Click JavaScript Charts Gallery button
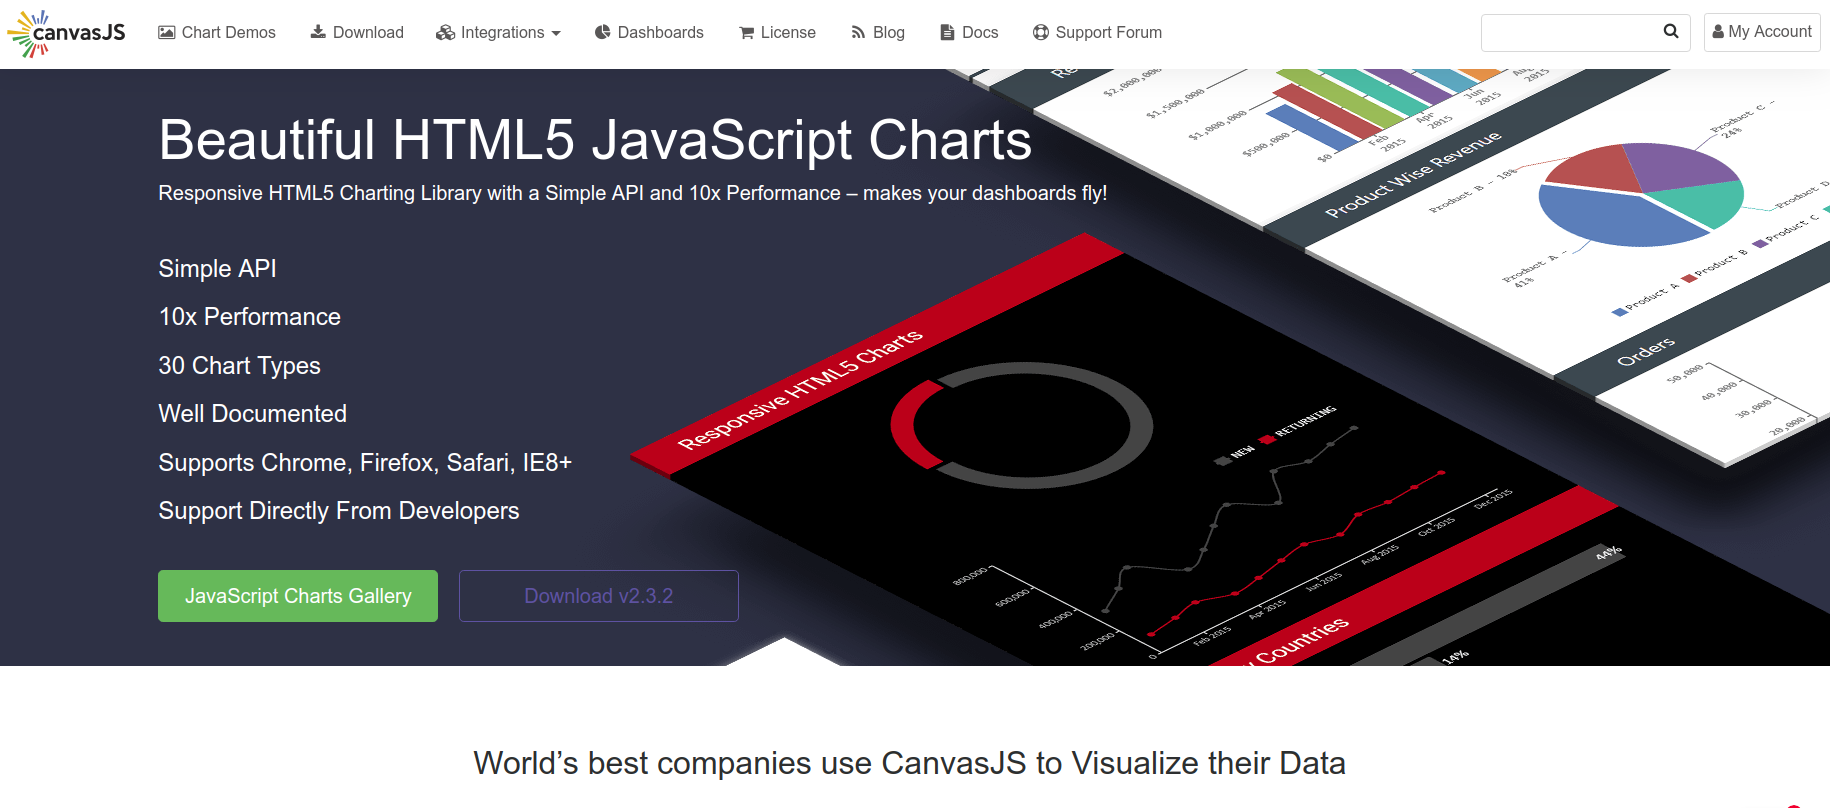 coord(298,596)
